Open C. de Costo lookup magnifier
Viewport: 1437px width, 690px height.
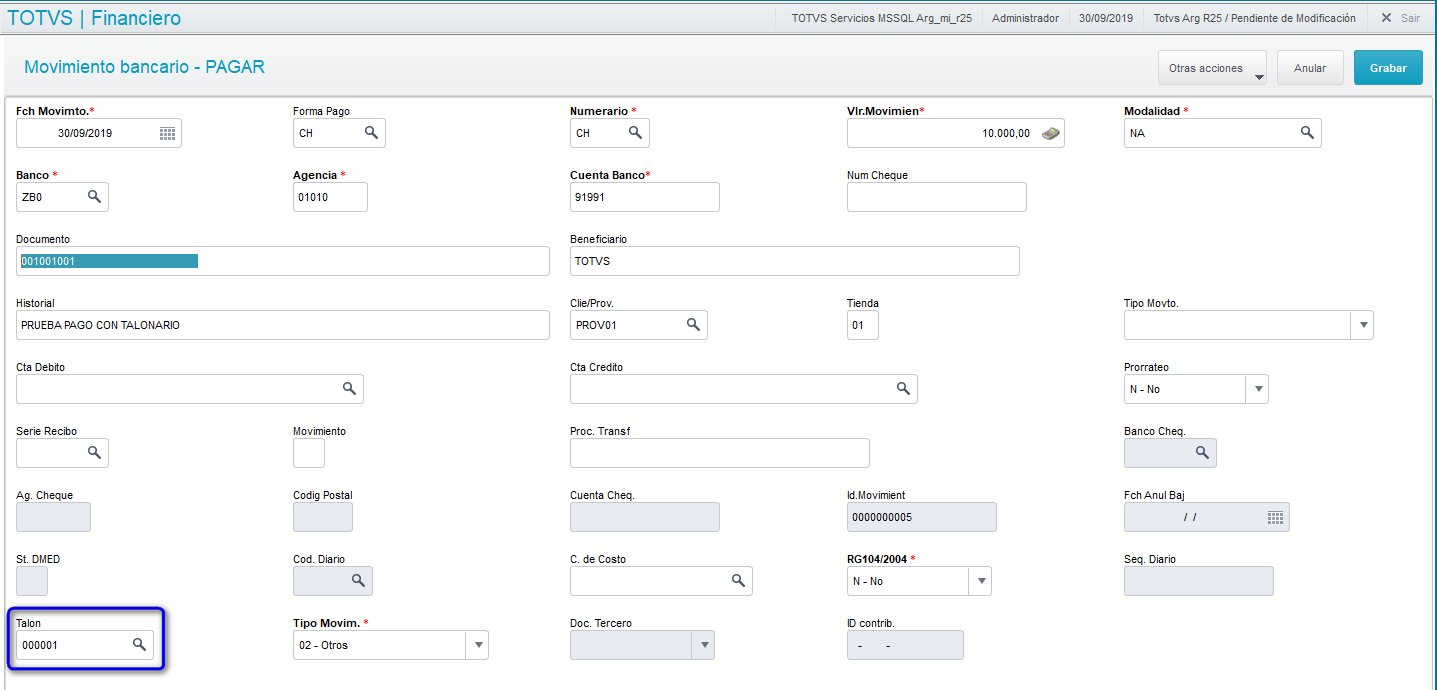[738, 580]
